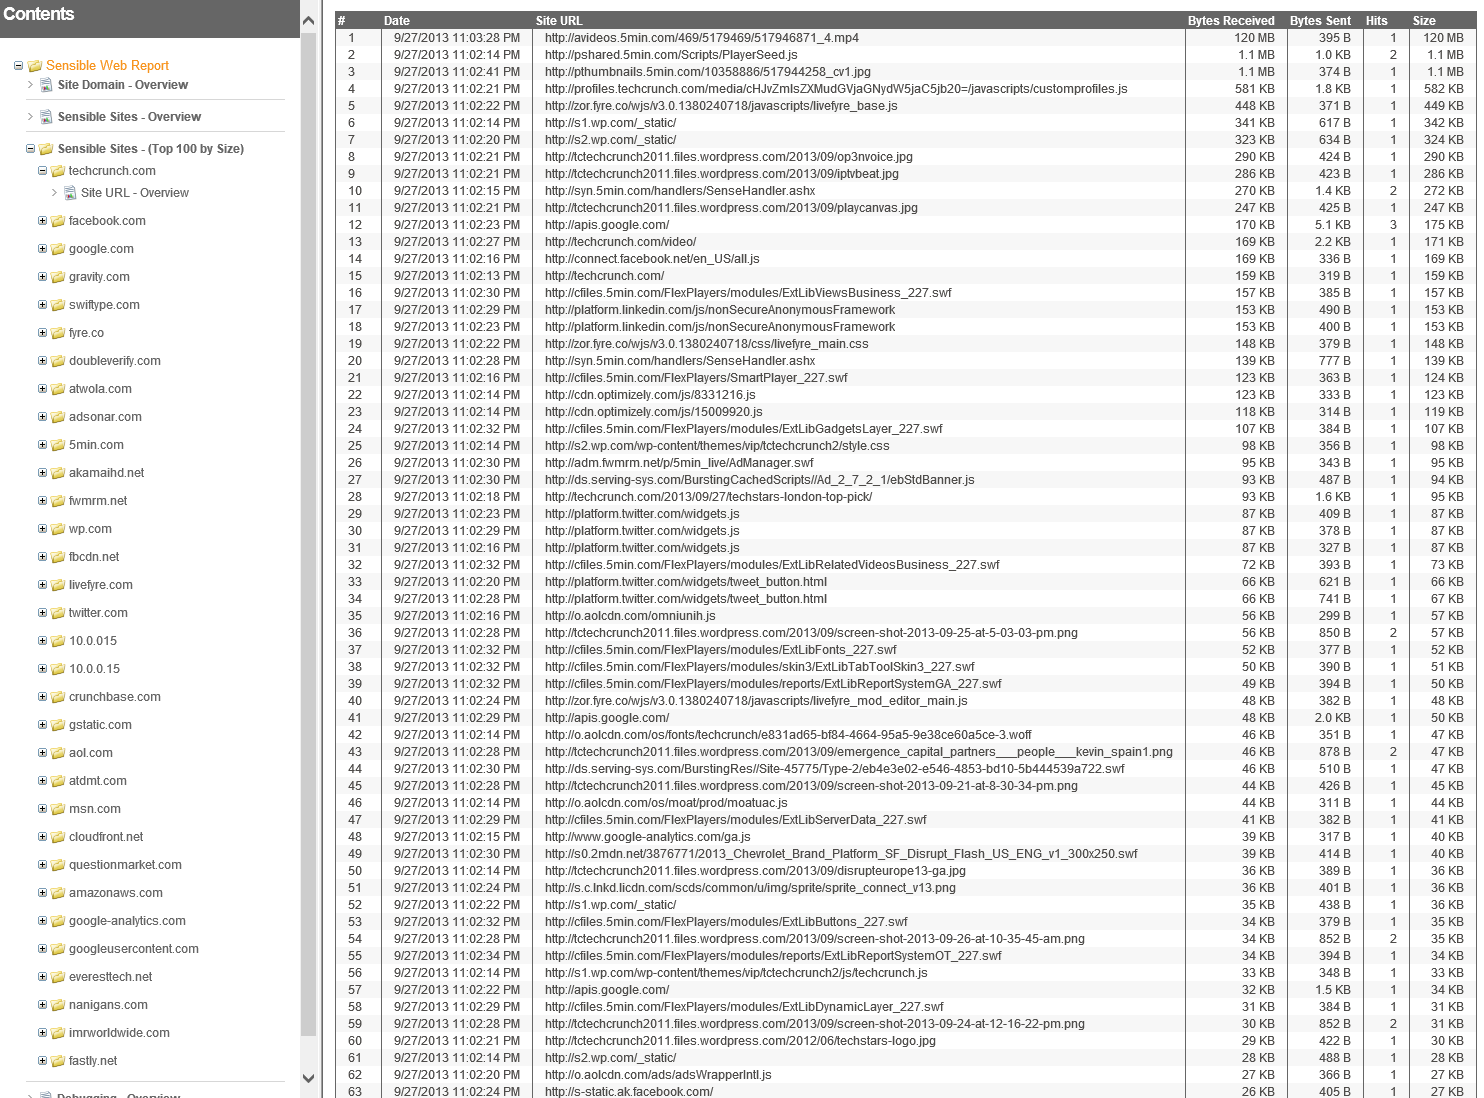Expand the 5min.com tree node
1484x1098 pixels.
point(42,444)
